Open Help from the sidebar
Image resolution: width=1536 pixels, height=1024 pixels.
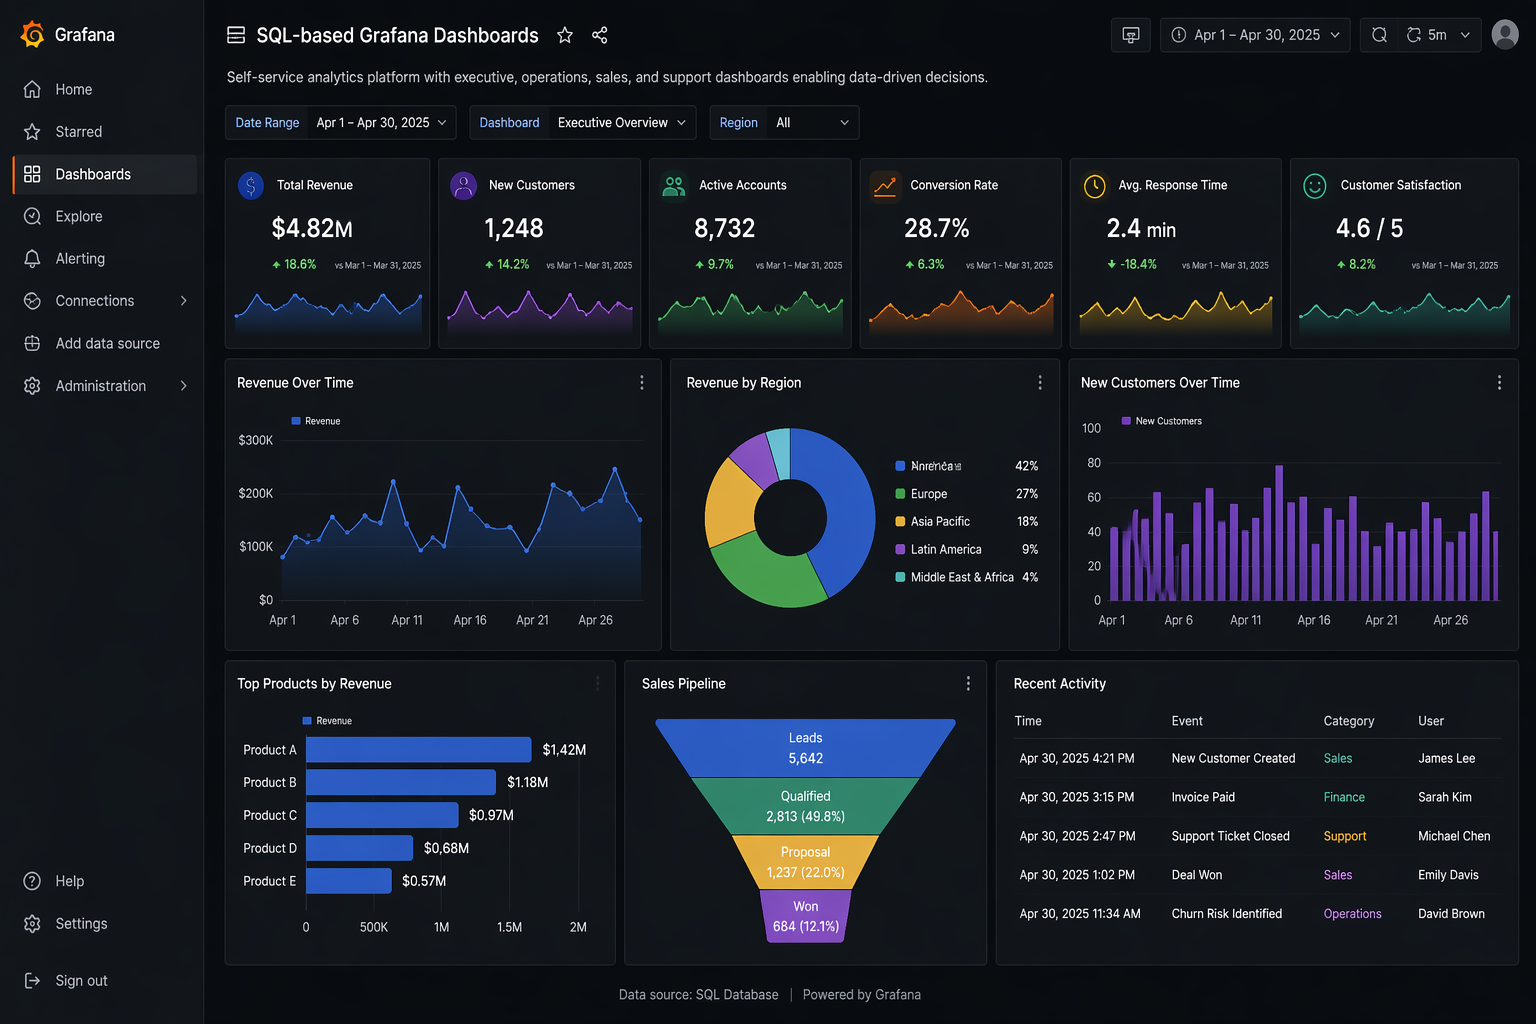[x=69, y=881]
